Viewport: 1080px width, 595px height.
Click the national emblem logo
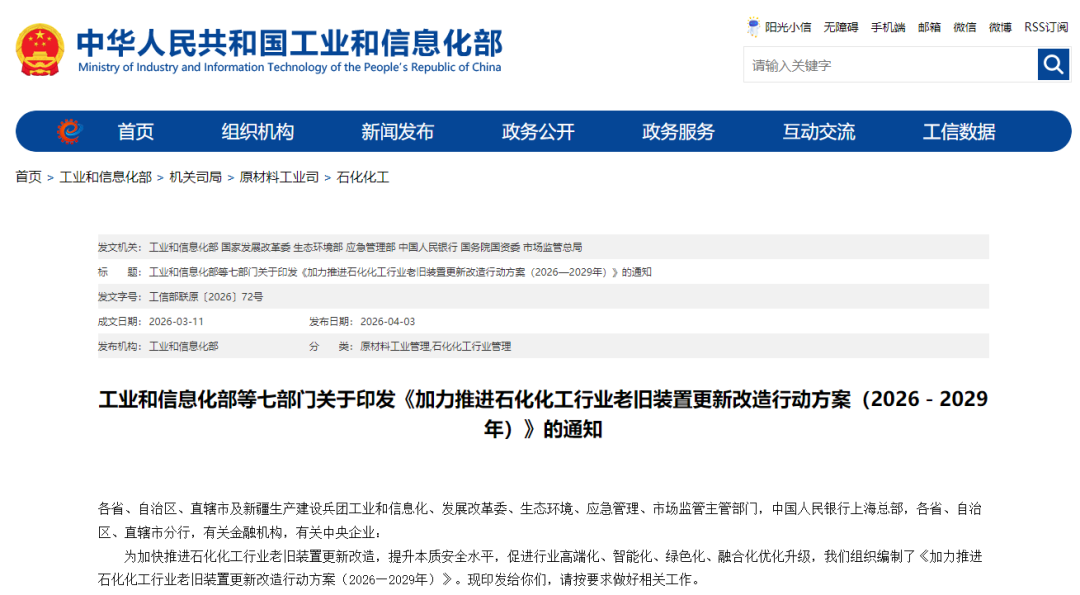pos(40,49)
